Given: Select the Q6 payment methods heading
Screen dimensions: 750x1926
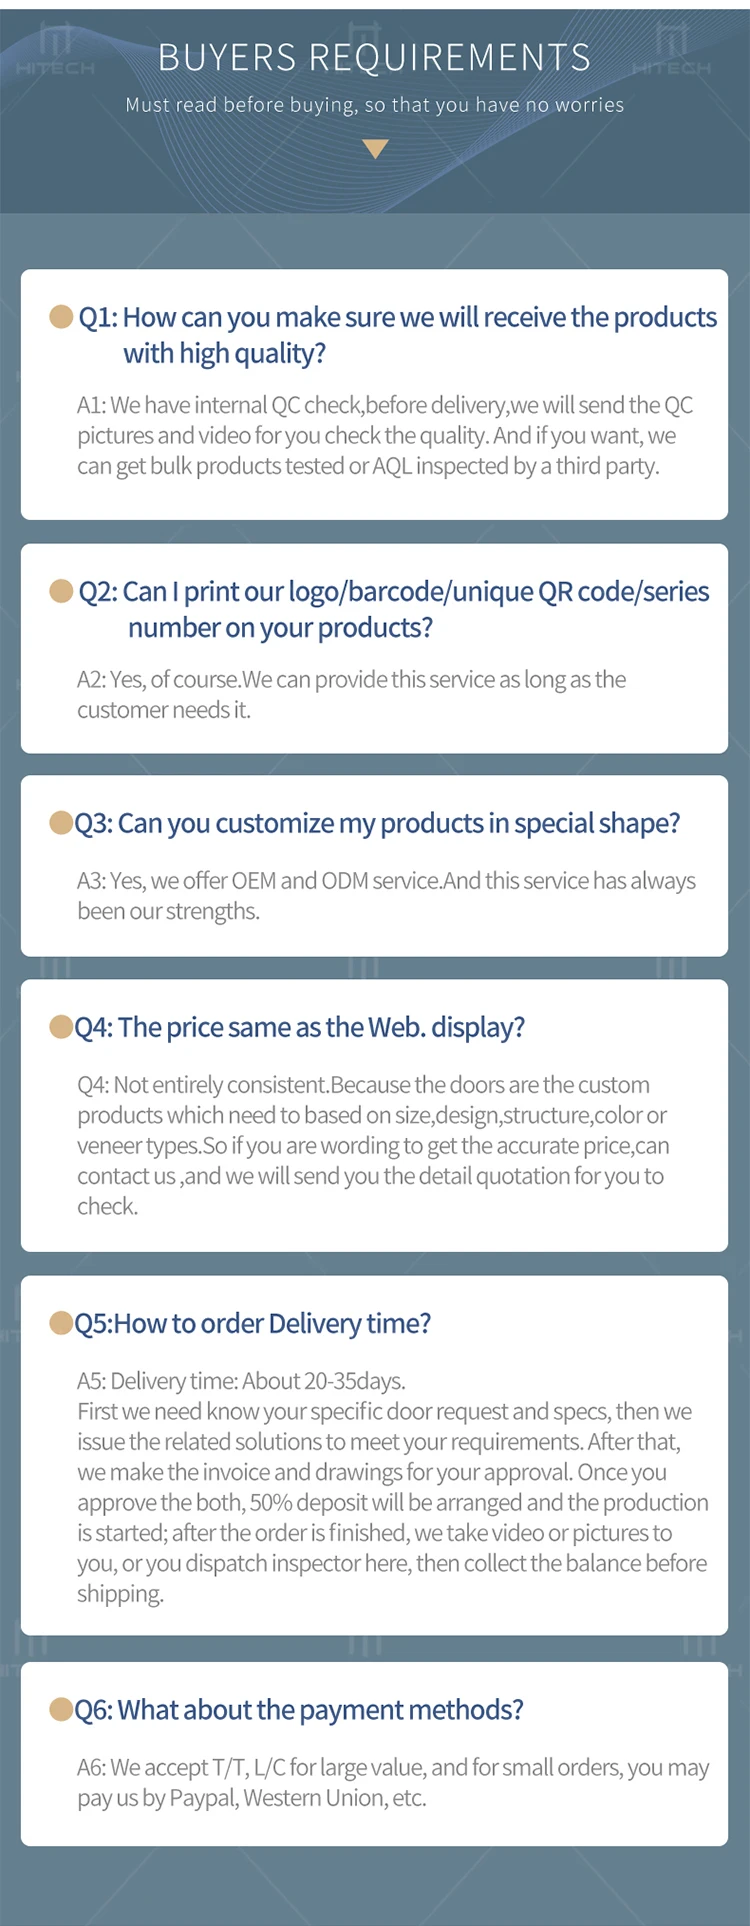Looking at the screenshot, I should click(299, 1709).
